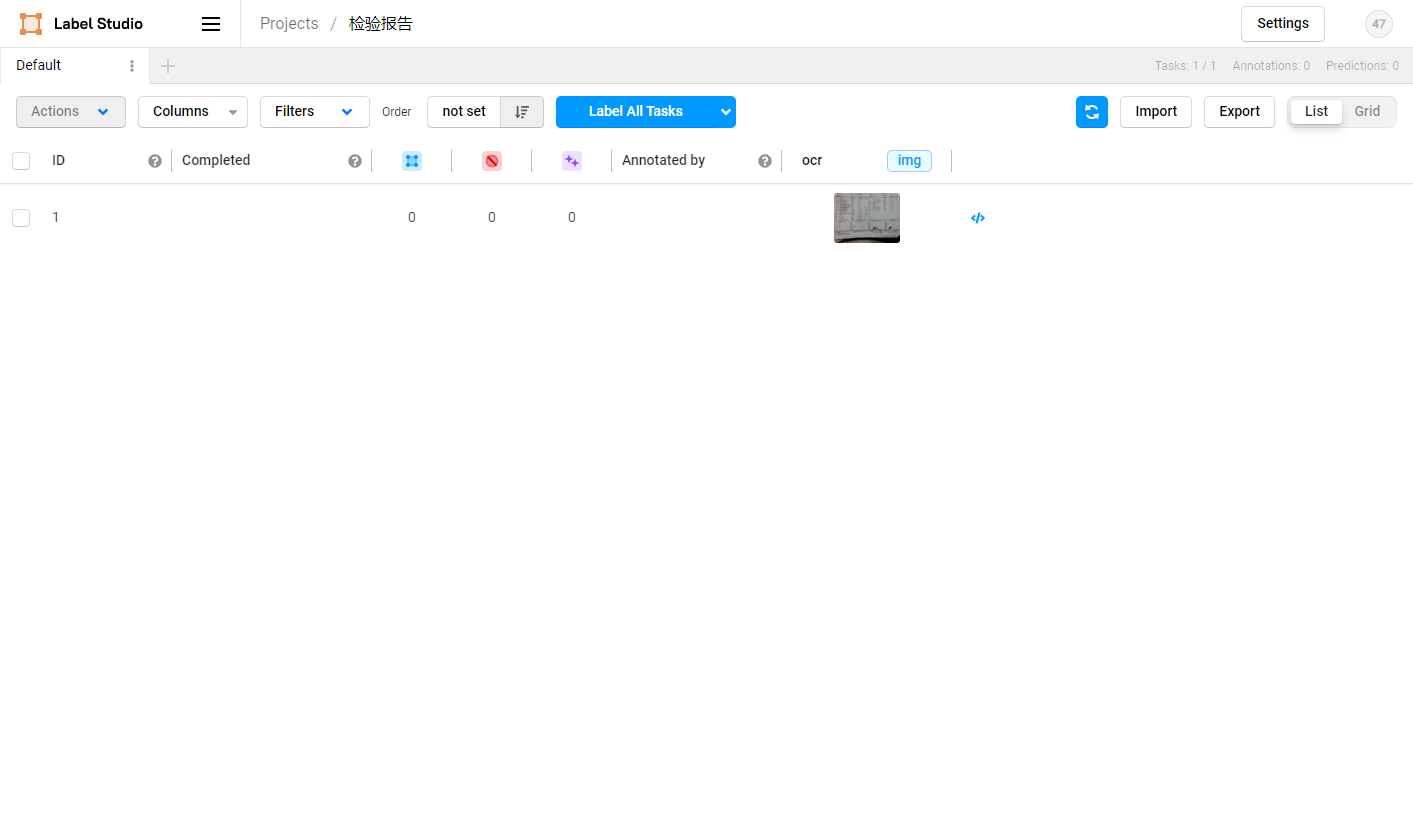
Task: Click the ID column header
Action: (x=59, y=161)
